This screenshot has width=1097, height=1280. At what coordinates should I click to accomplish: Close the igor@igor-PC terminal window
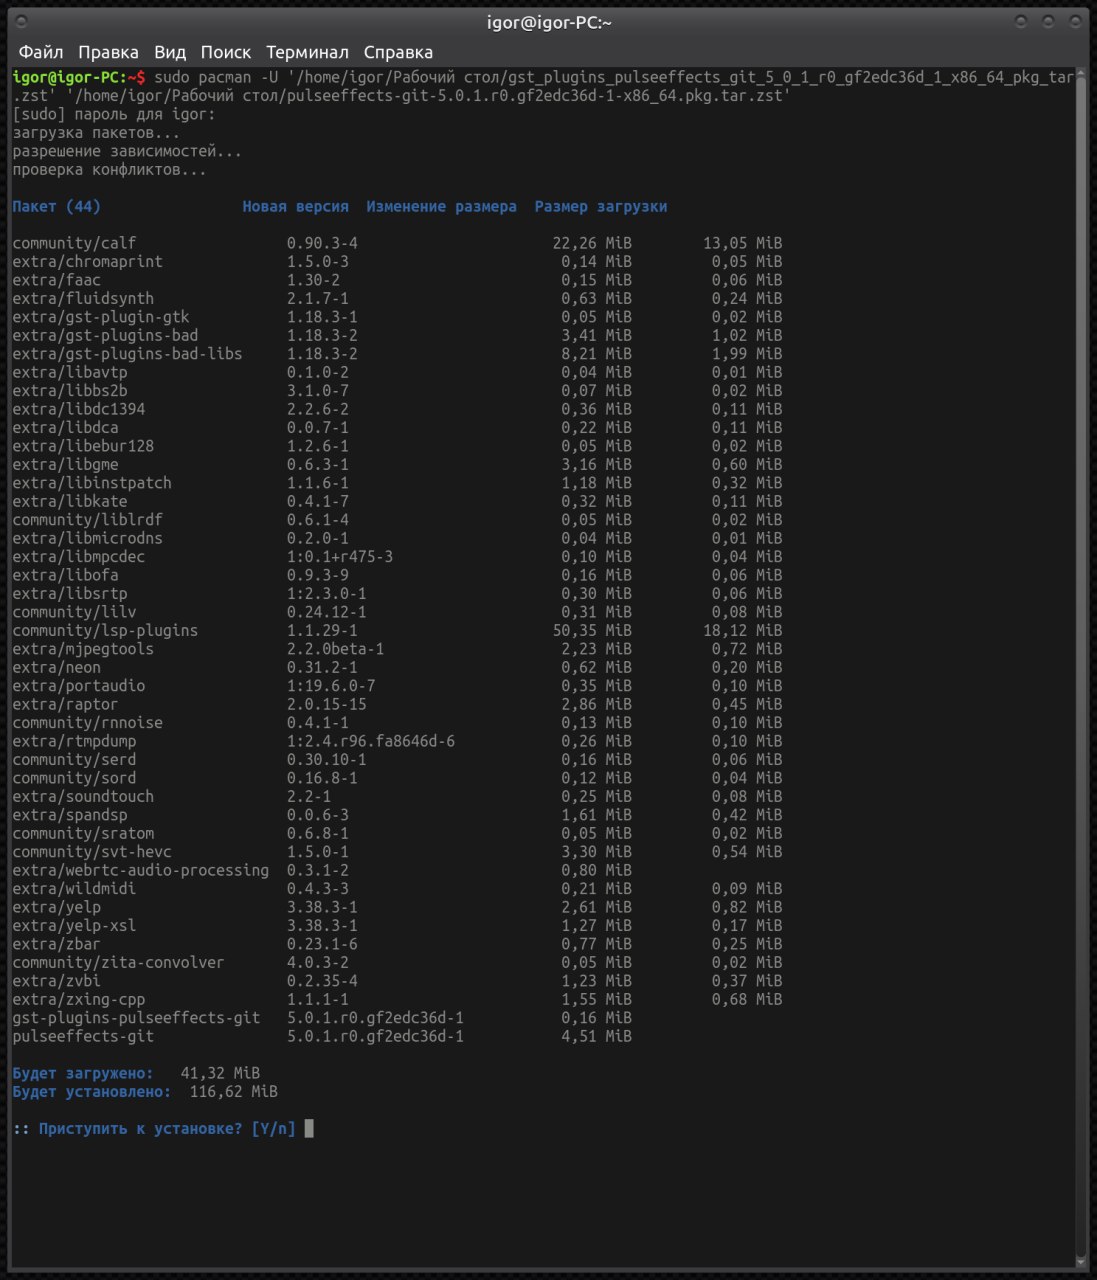tap(1075, 21)
